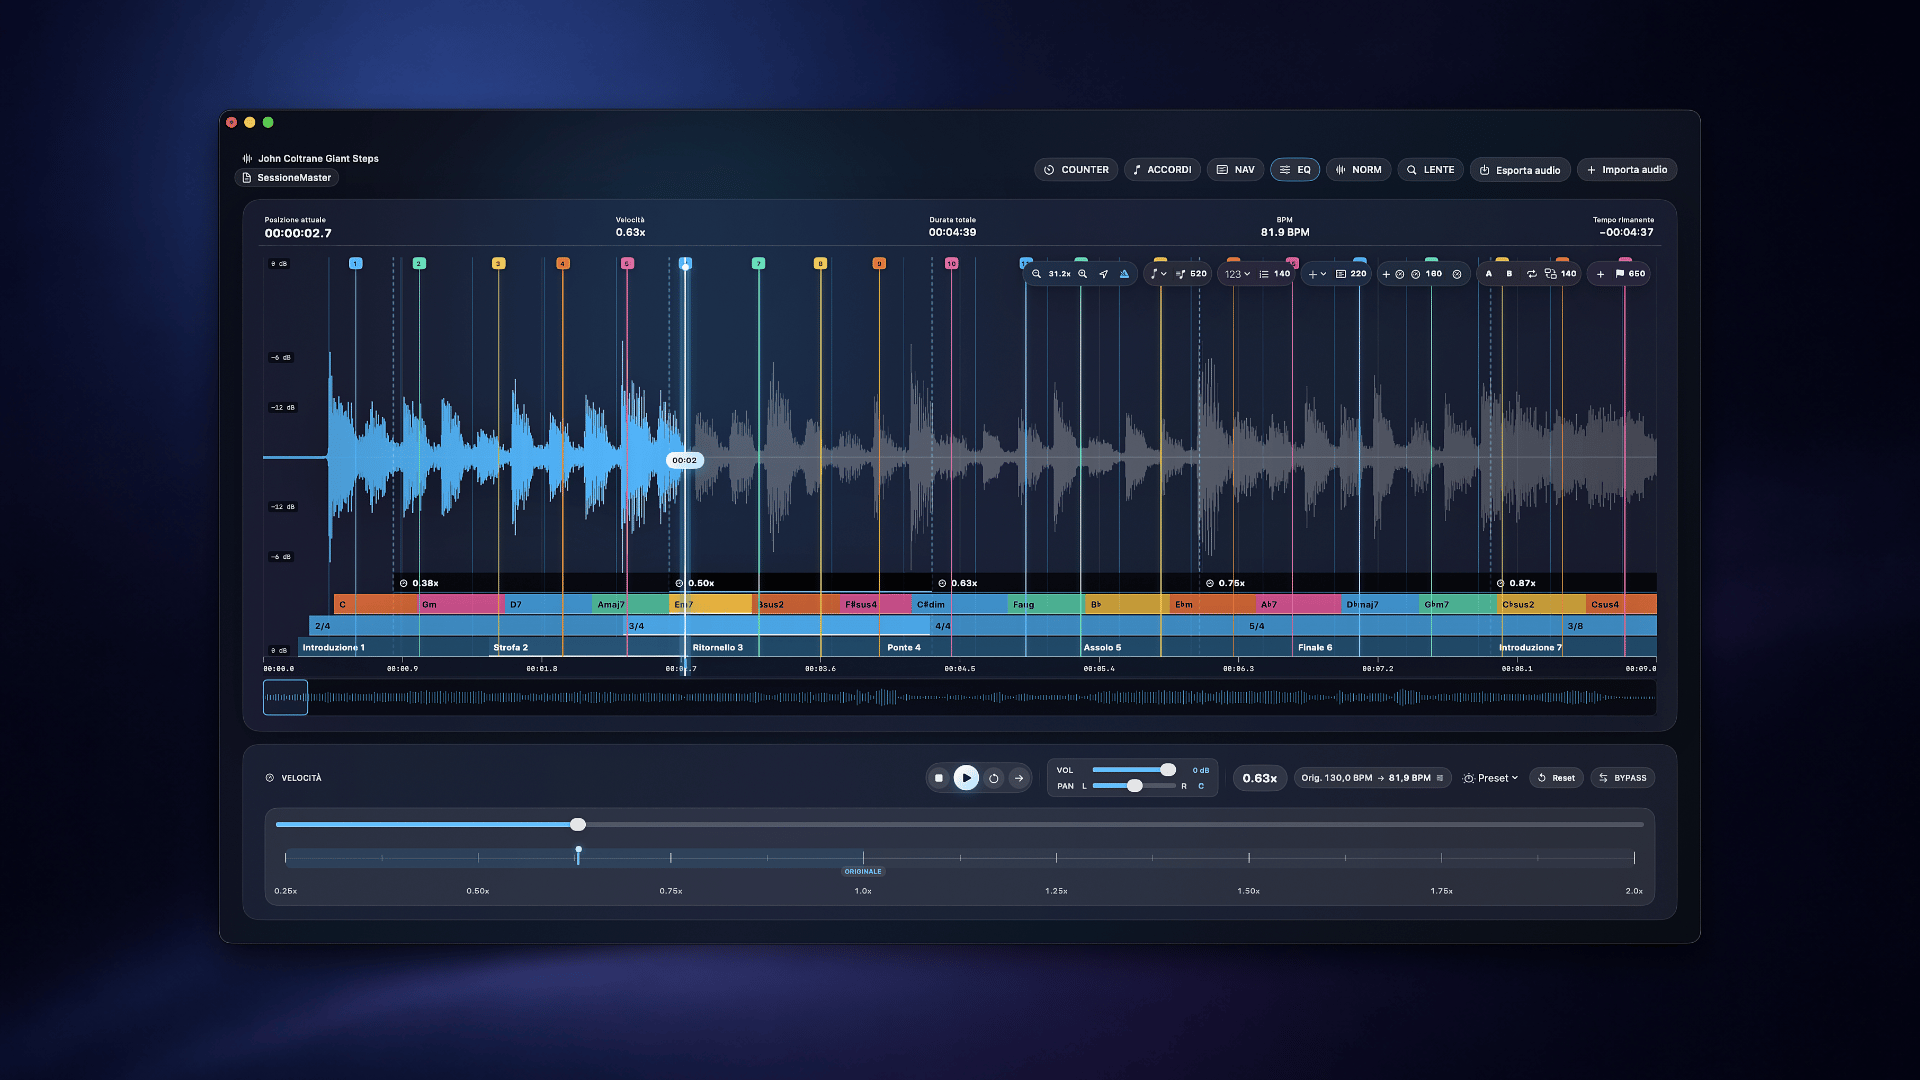
Task: Center pan with the C button
Action: (1201, 786)
